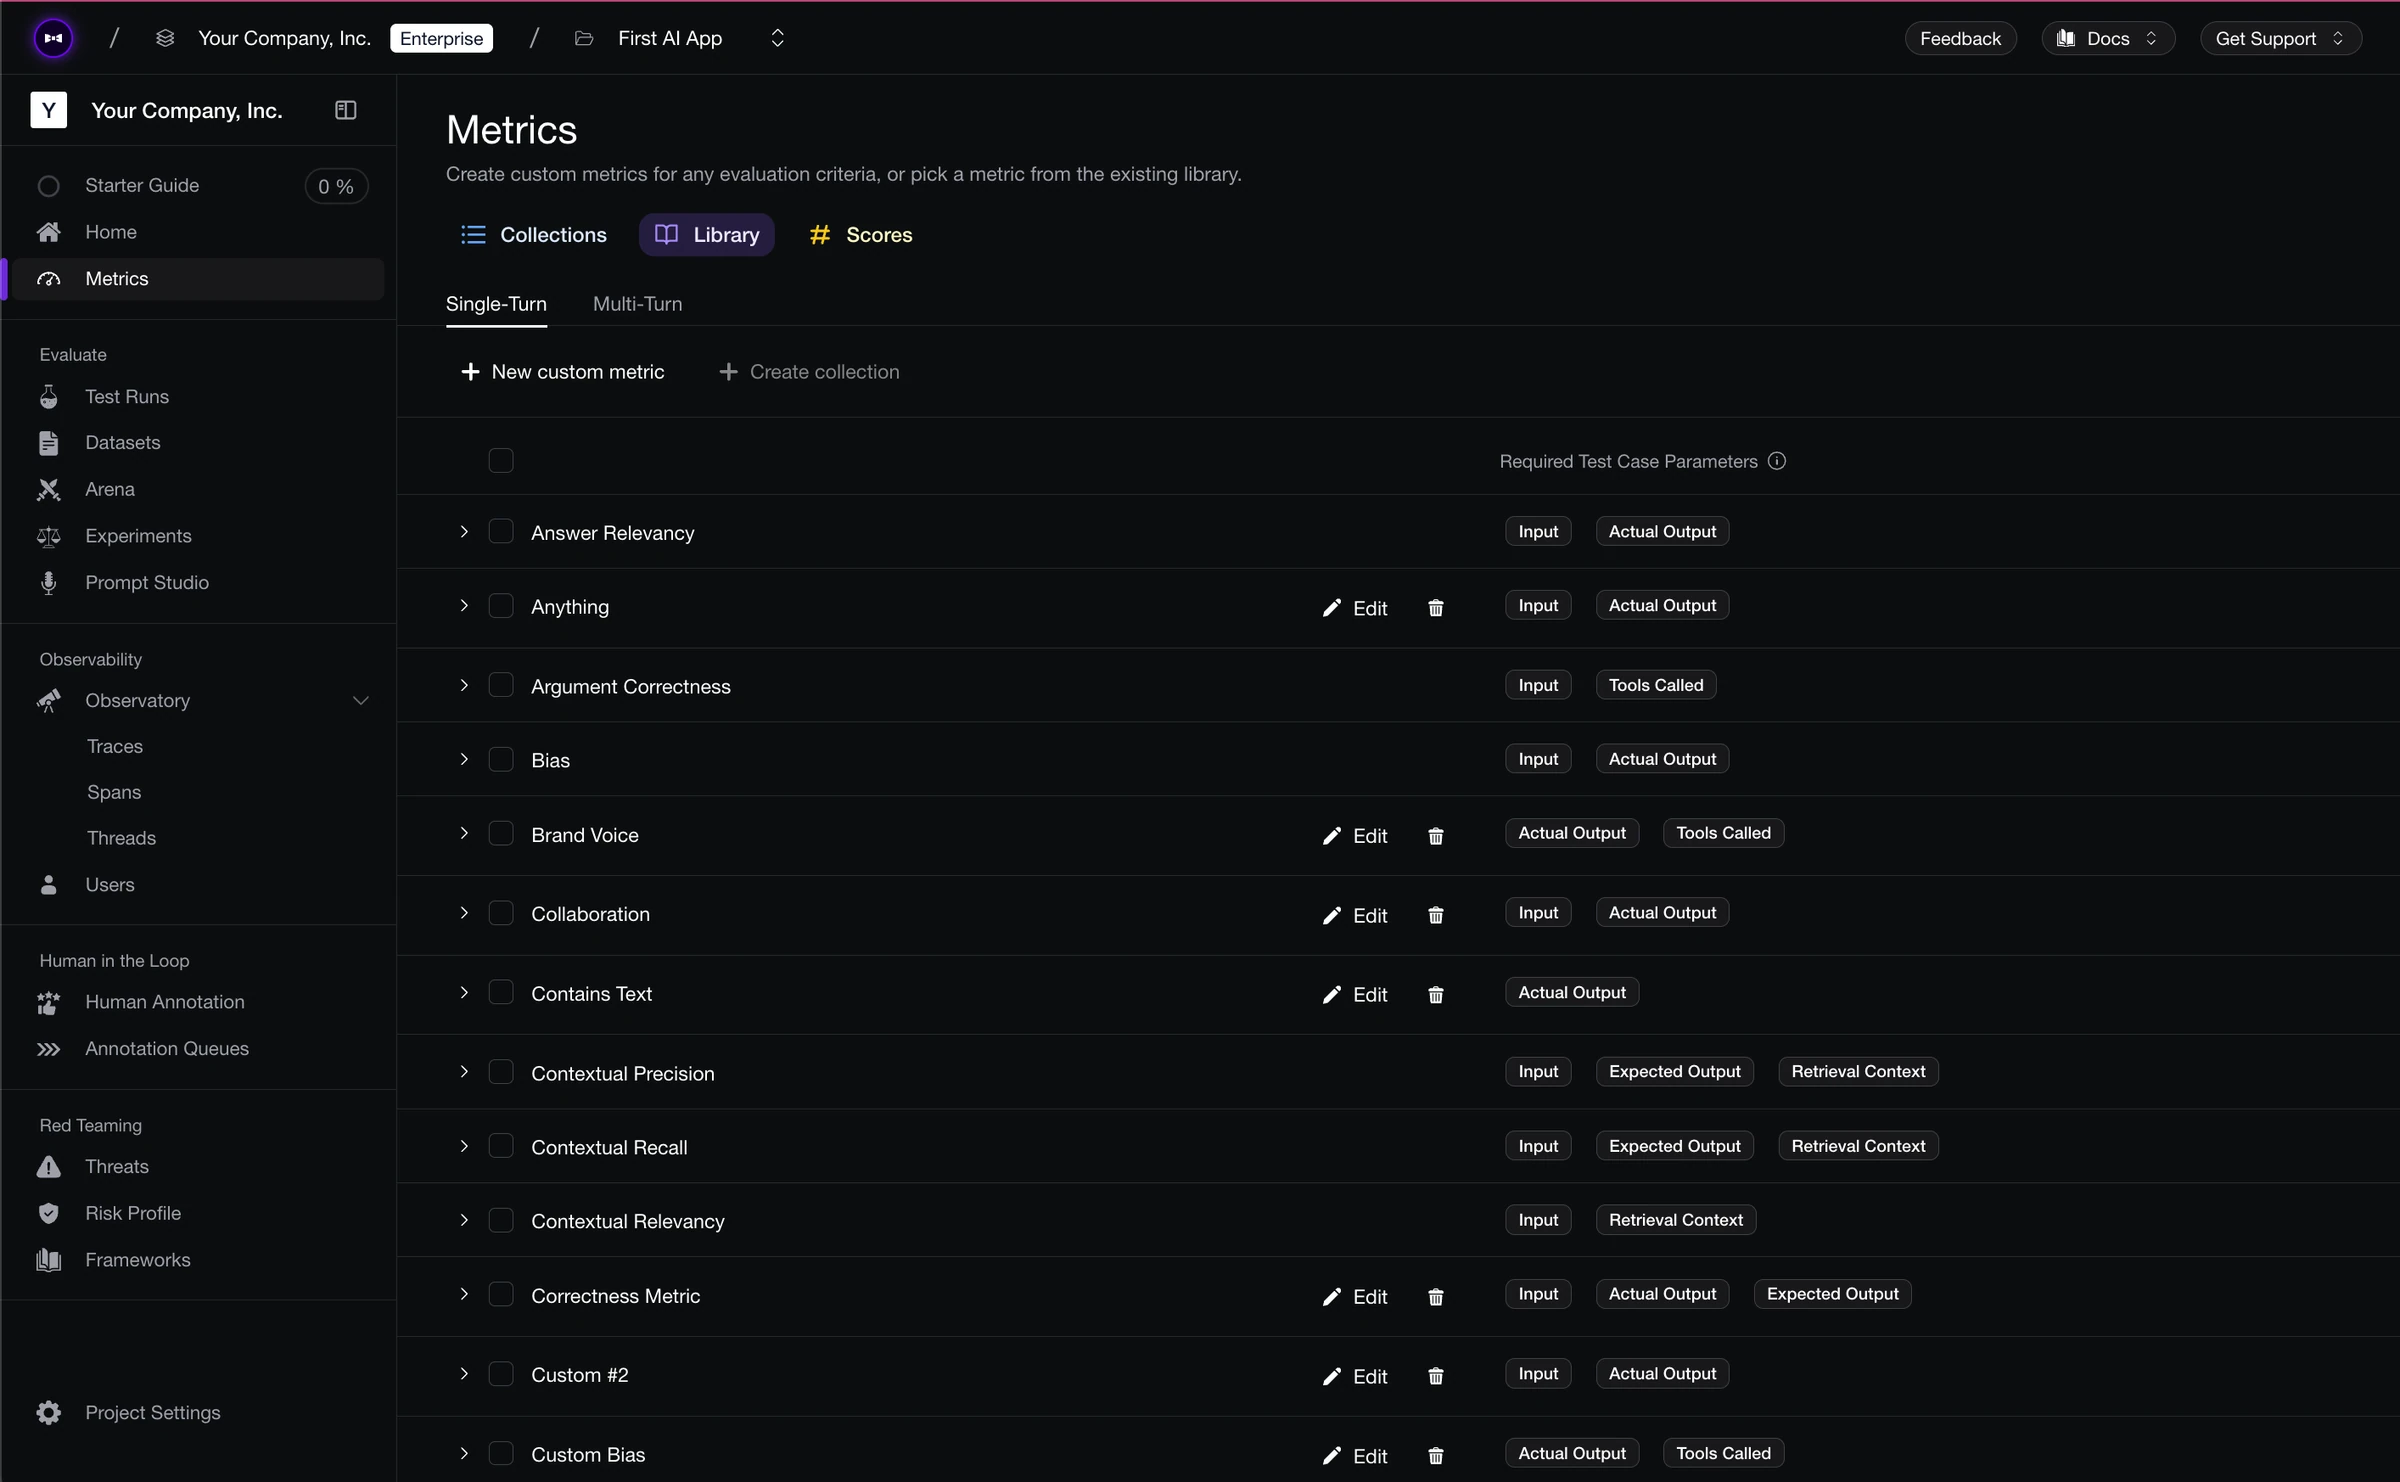This screenshot has height=1482, width=2400.
Task: Delete the Correctness Metric via trash icon
Action: pos(1436,1297)
